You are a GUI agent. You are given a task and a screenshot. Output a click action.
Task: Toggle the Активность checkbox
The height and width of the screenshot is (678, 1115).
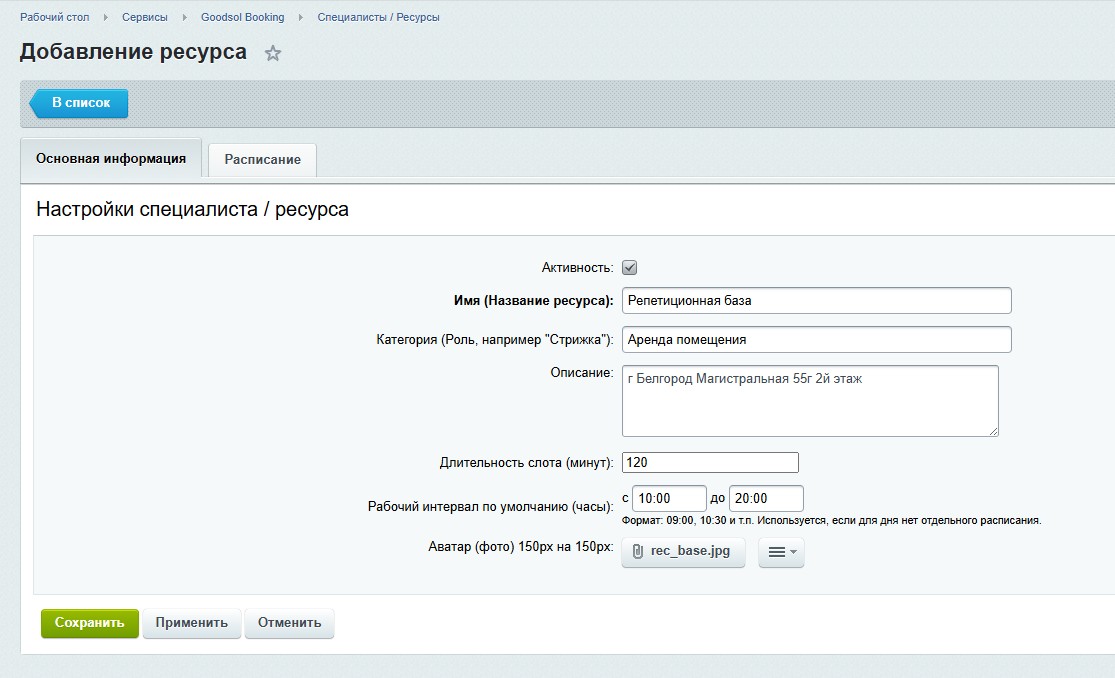[x=629, y=268]
